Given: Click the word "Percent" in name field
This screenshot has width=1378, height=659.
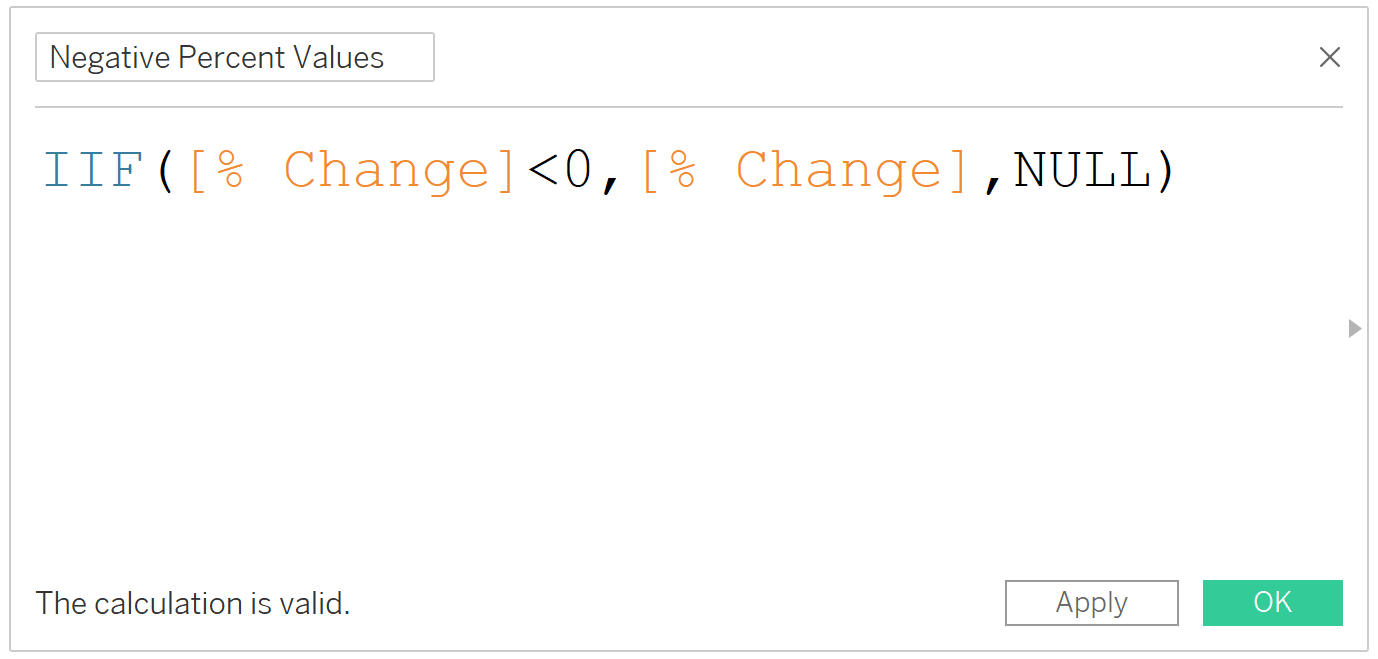Looking at the screenshot, I should point(233,58).
